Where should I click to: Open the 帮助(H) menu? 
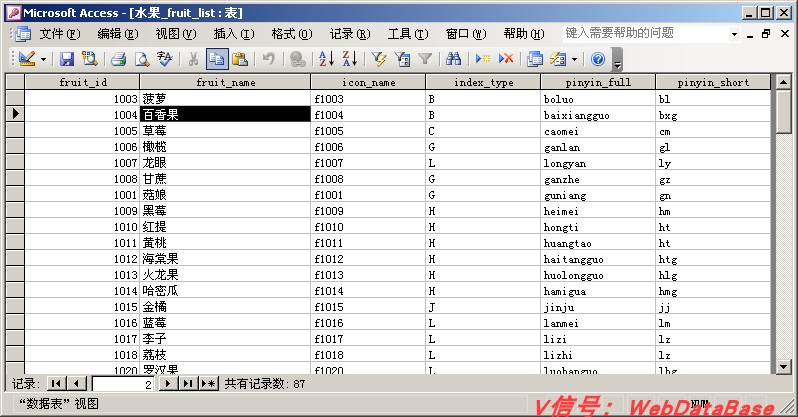point(524,34)
